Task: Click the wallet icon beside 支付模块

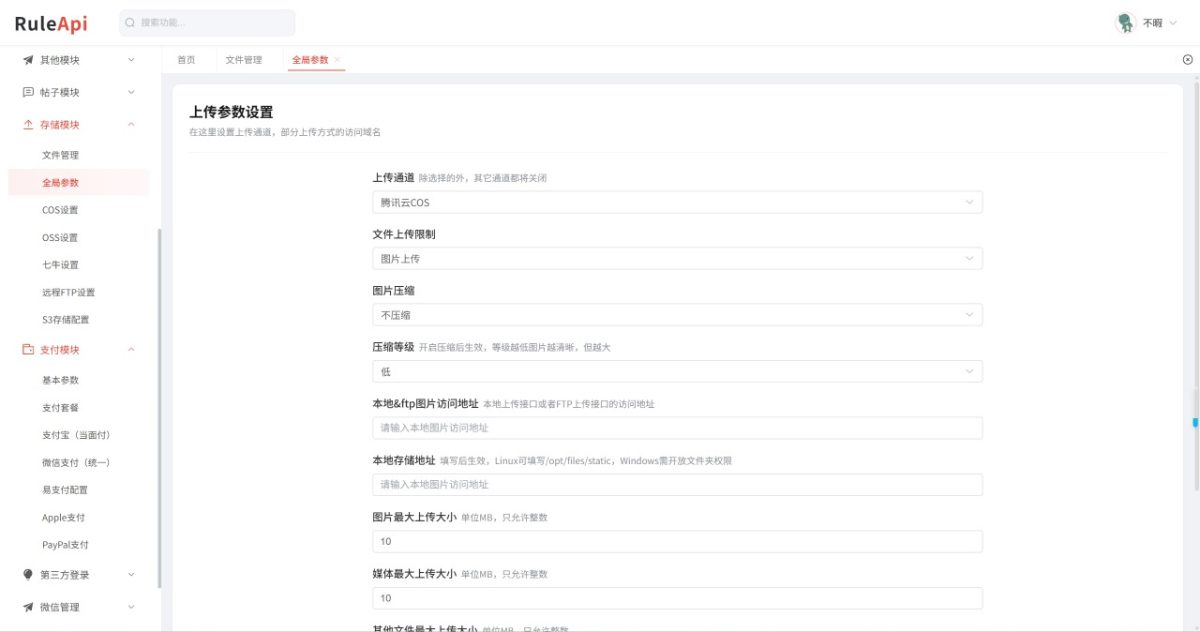Action: point(28,350)
